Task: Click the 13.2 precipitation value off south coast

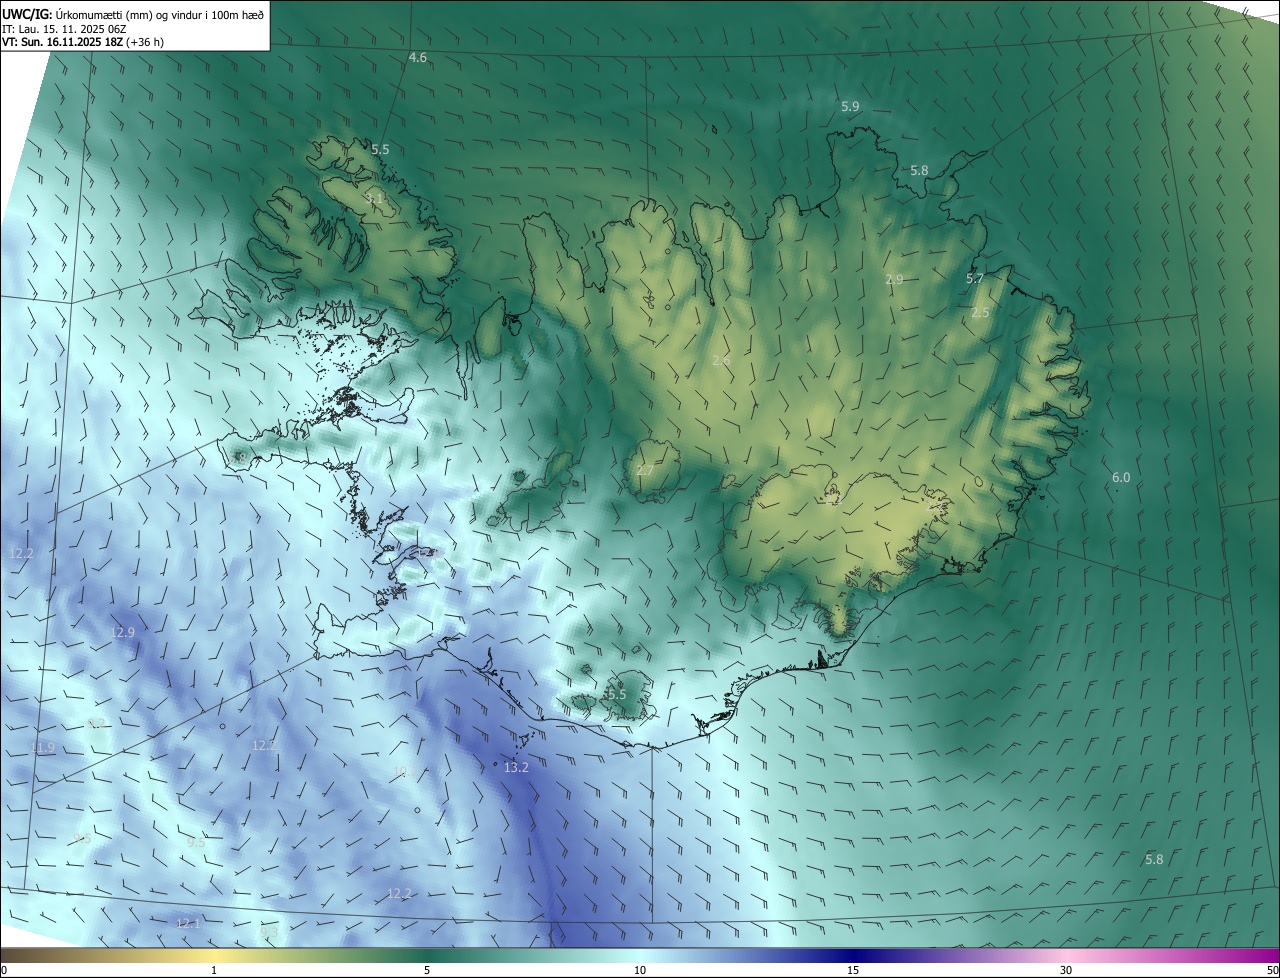Action: (x=515, y=768)
